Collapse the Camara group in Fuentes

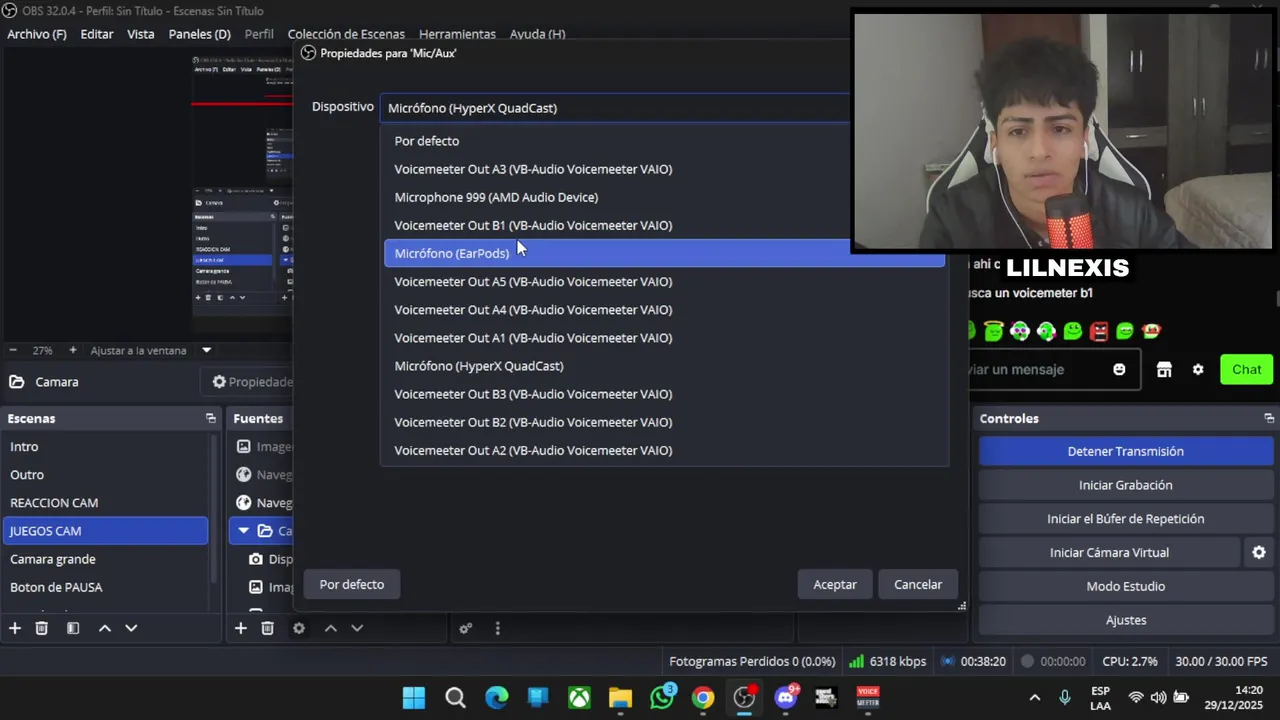[243, 531]
